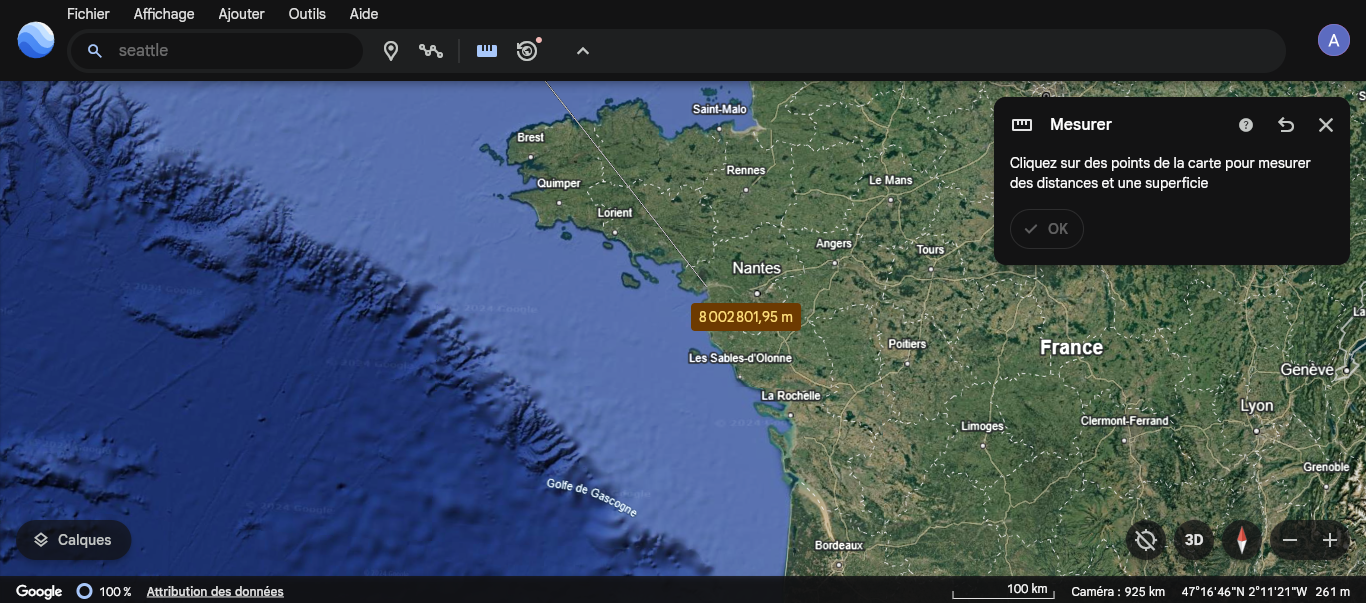This screenshot has height=603, width=1366.
Task: Toggle the 3D view button
Action: (x=1194, y=541)
